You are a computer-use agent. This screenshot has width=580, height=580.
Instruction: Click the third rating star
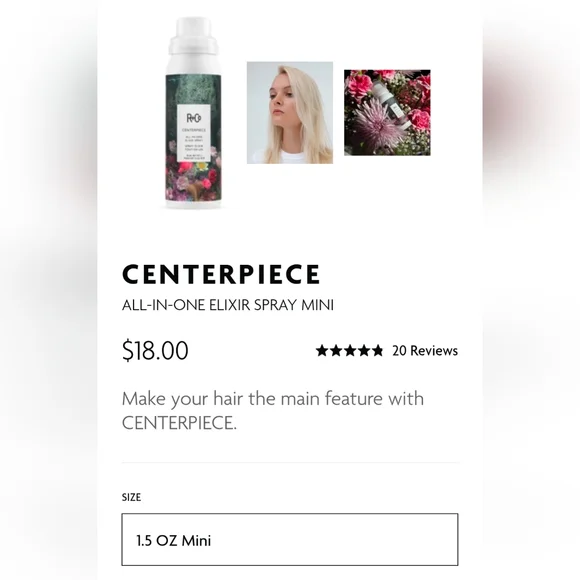click(350, 350)
